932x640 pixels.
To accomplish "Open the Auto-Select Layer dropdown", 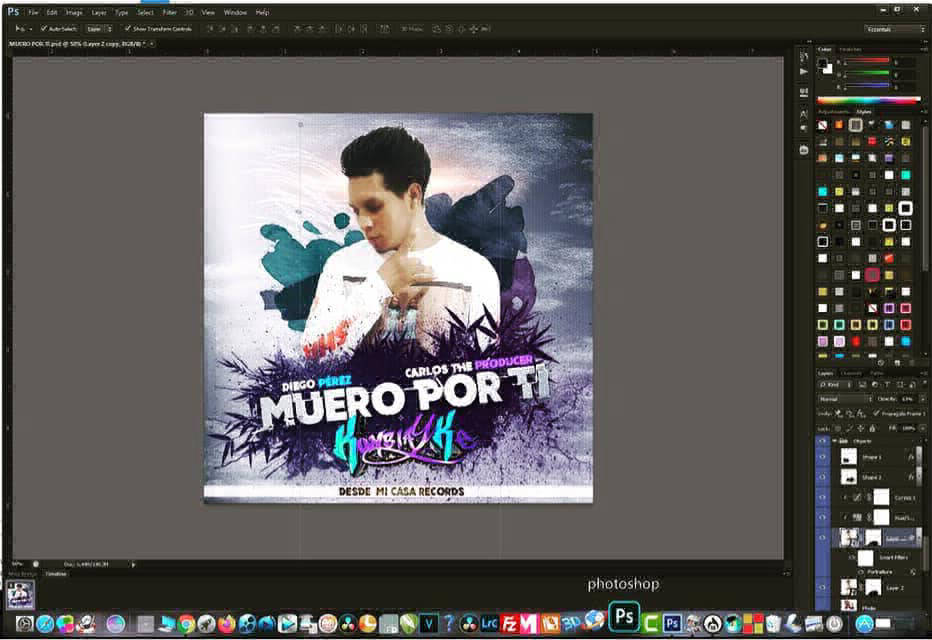I will (99, 29).
